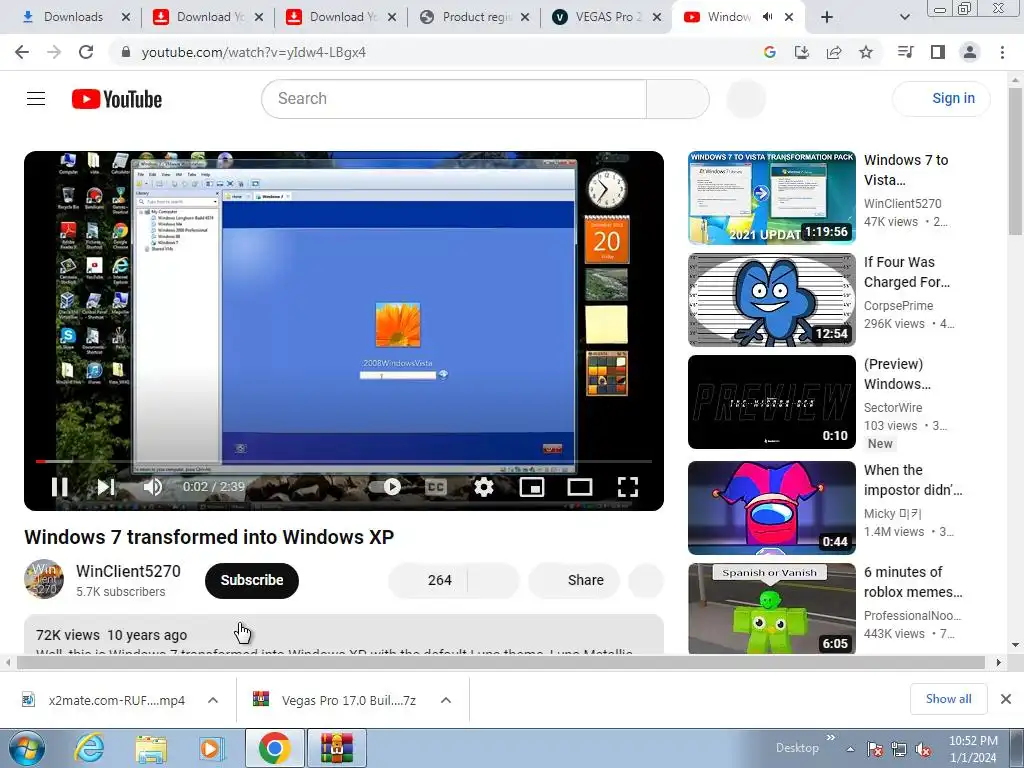Switch to the VEGAS Pro tab
Viewport: 1024px width, 768px height.
(x=606, y=17)
